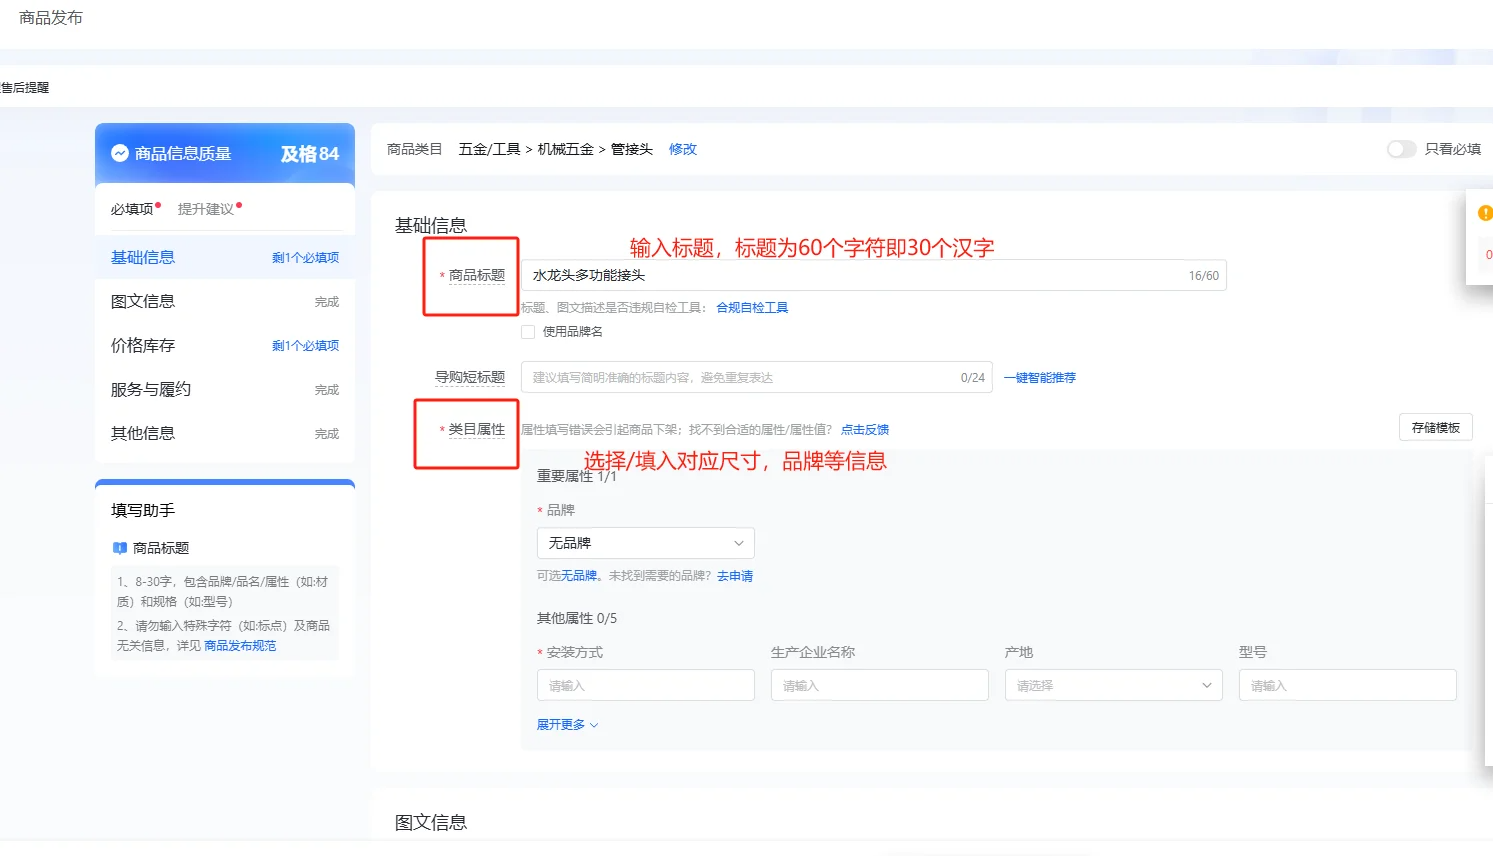The height and width of the screenshot is (856, 1493).
Task: Toggle the 只看必填 switch
Action: (x=1401, y=149)
